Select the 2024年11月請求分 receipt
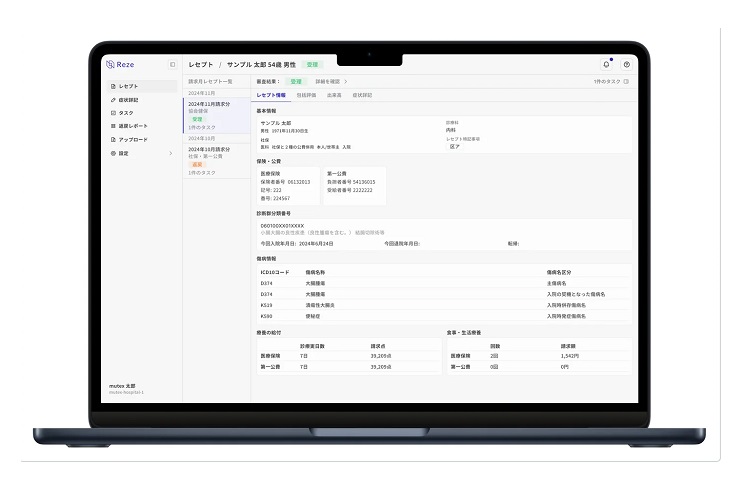The image size is (745, 497). tap(209, 104)
